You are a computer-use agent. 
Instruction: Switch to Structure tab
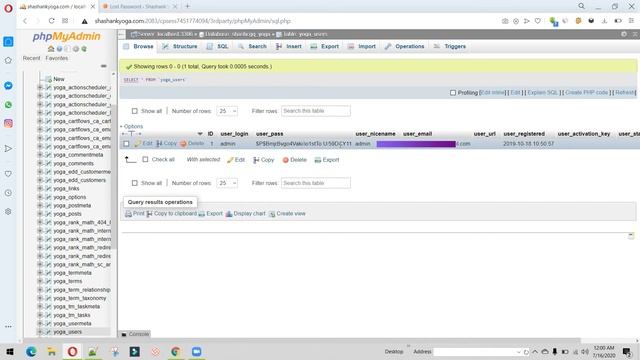(x=180, y=47)
